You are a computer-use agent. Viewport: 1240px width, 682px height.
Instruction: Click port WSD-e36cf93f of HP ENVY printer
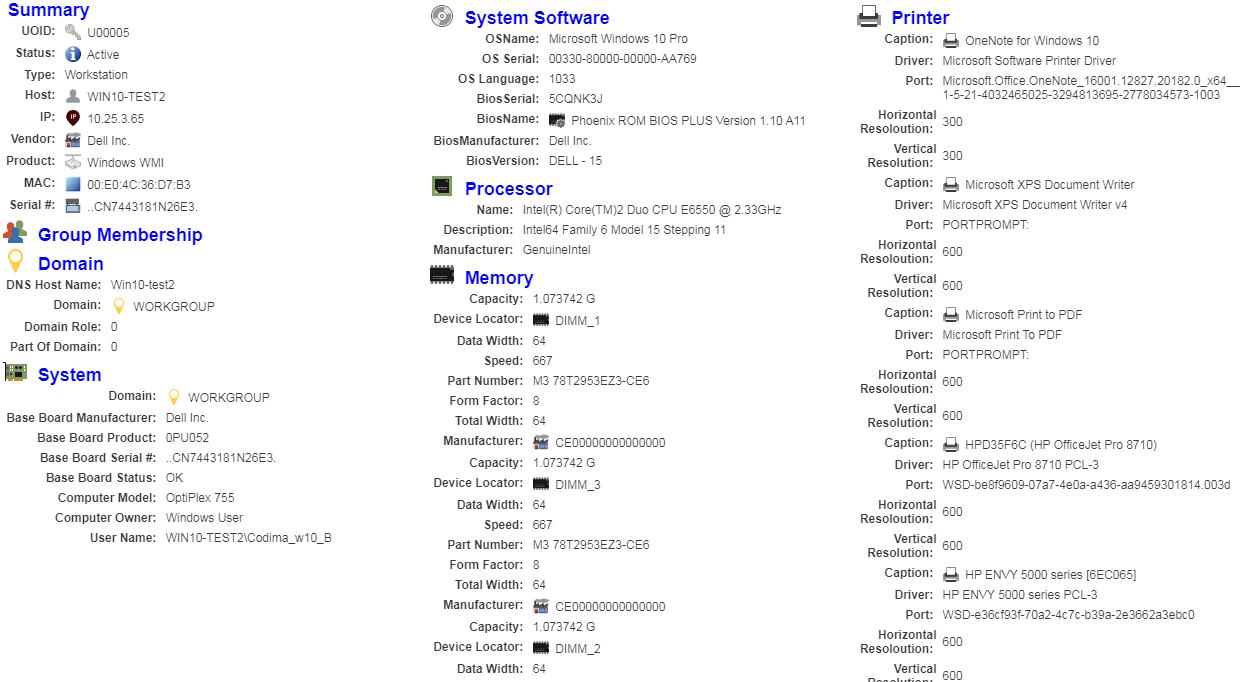click(1069, 615)
